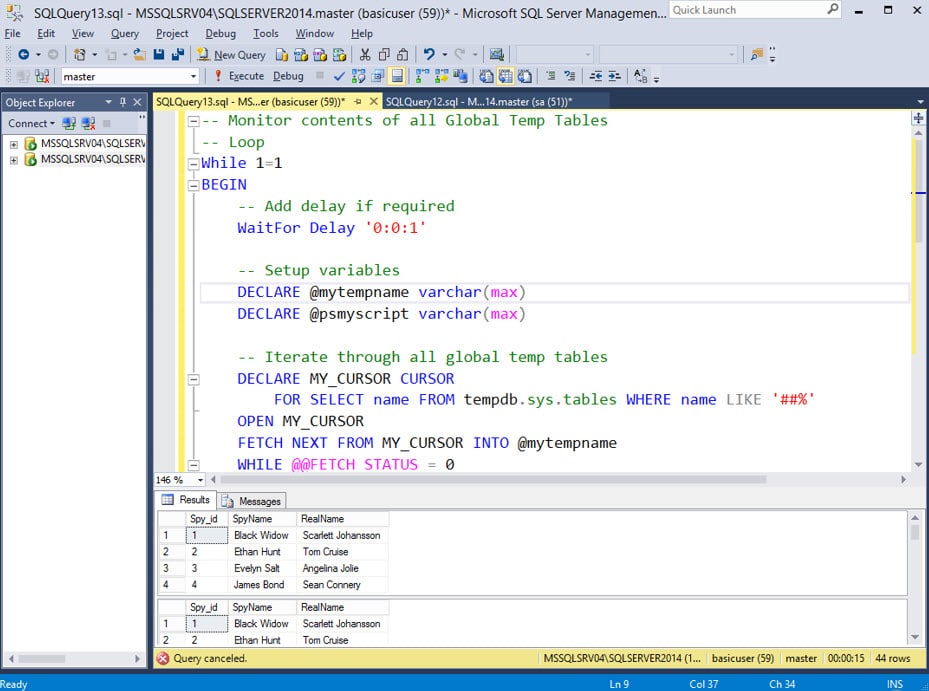The image size is (929, 691).
Task: Select the 'Scarlett Johansson' cell in first grid
Action: point(342,535)
